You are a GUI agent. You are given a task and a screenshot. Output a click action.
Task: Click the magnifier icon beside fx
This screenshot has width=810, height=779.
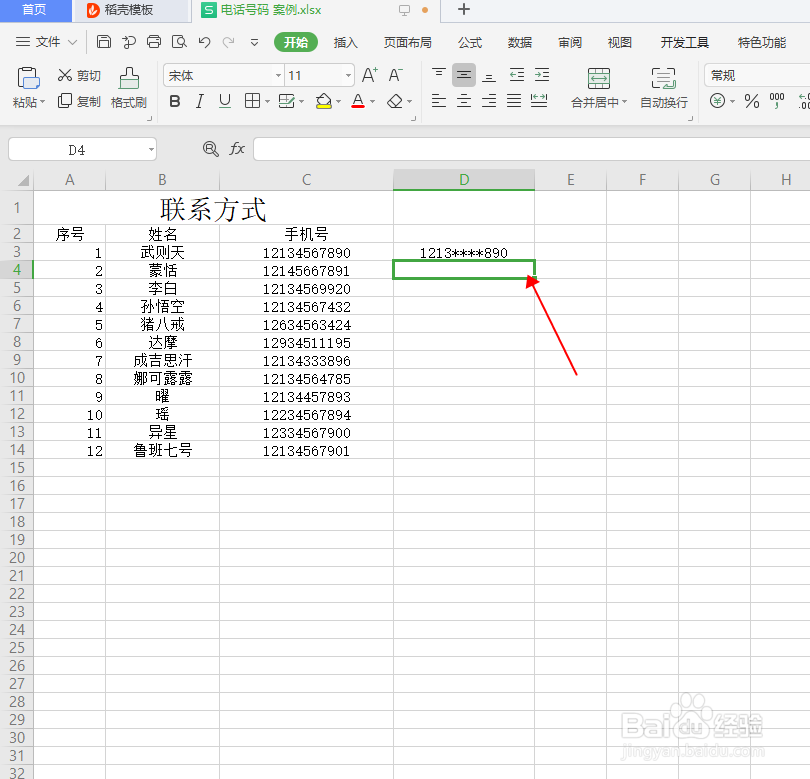[x=210, y=149]
